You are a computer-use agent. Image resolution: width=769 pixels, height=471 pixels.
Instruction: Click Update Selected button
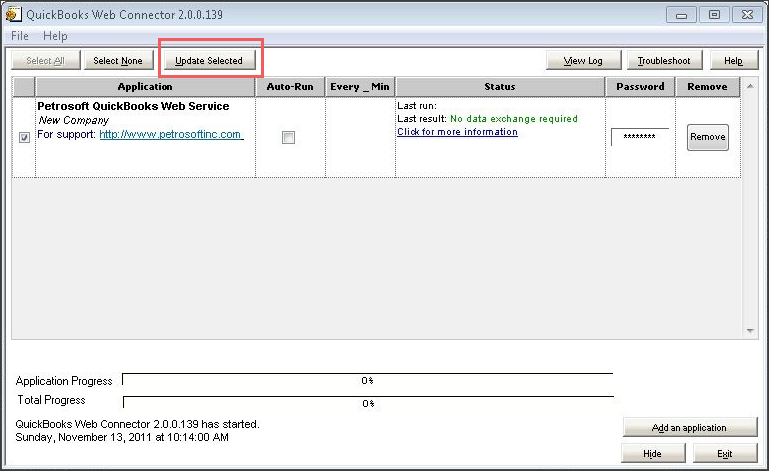(209, 60)
